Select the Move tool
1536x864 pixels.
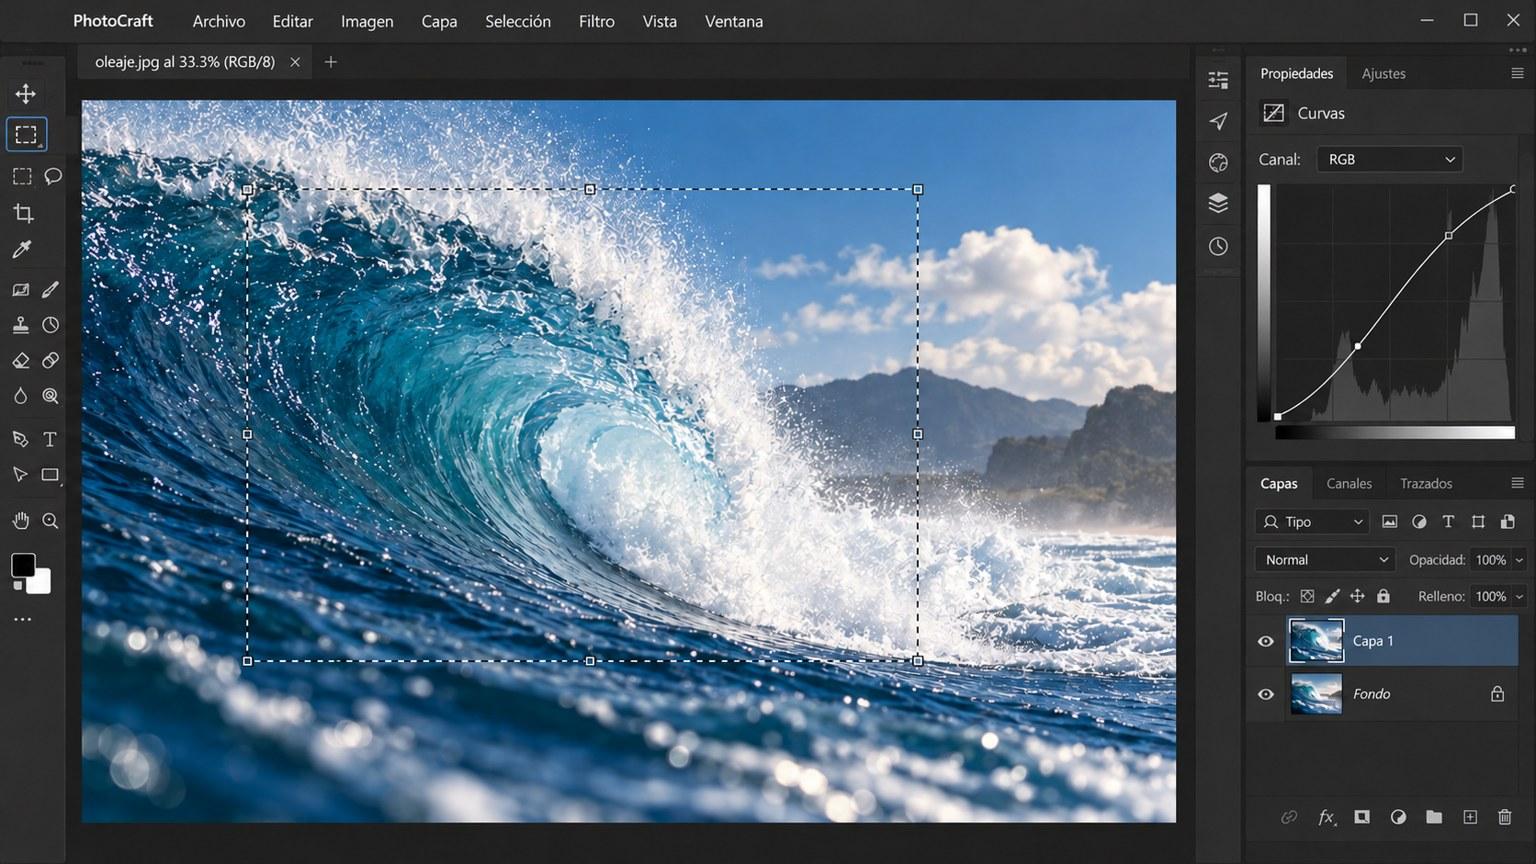(x=25, y=94)
